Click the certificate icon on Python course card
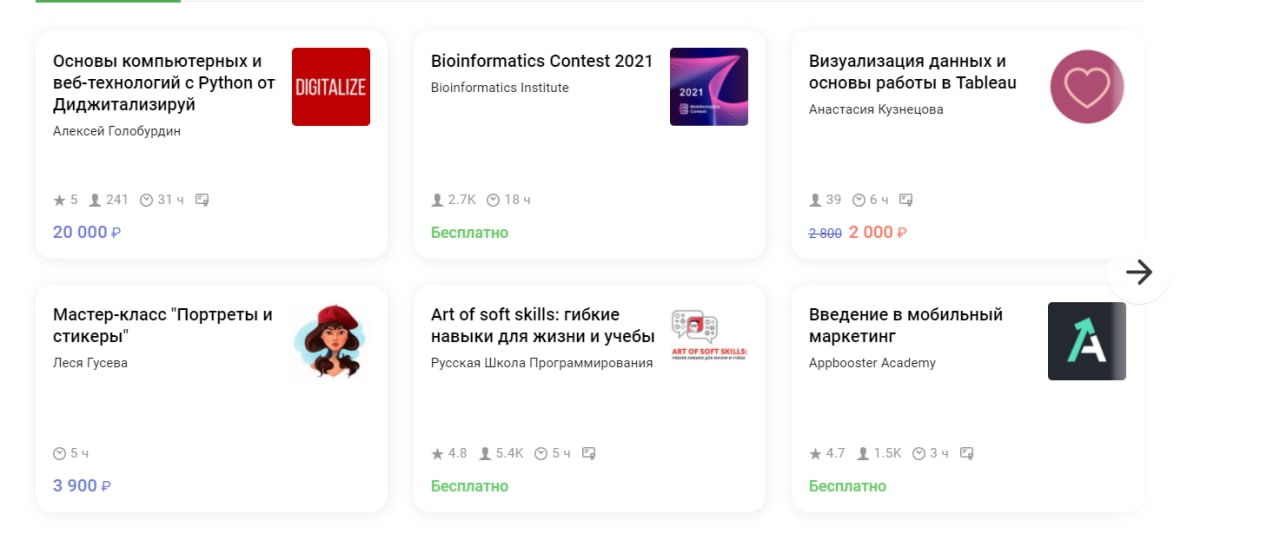The height and width of the screenshot is (547, 1280). coord(202,200)
